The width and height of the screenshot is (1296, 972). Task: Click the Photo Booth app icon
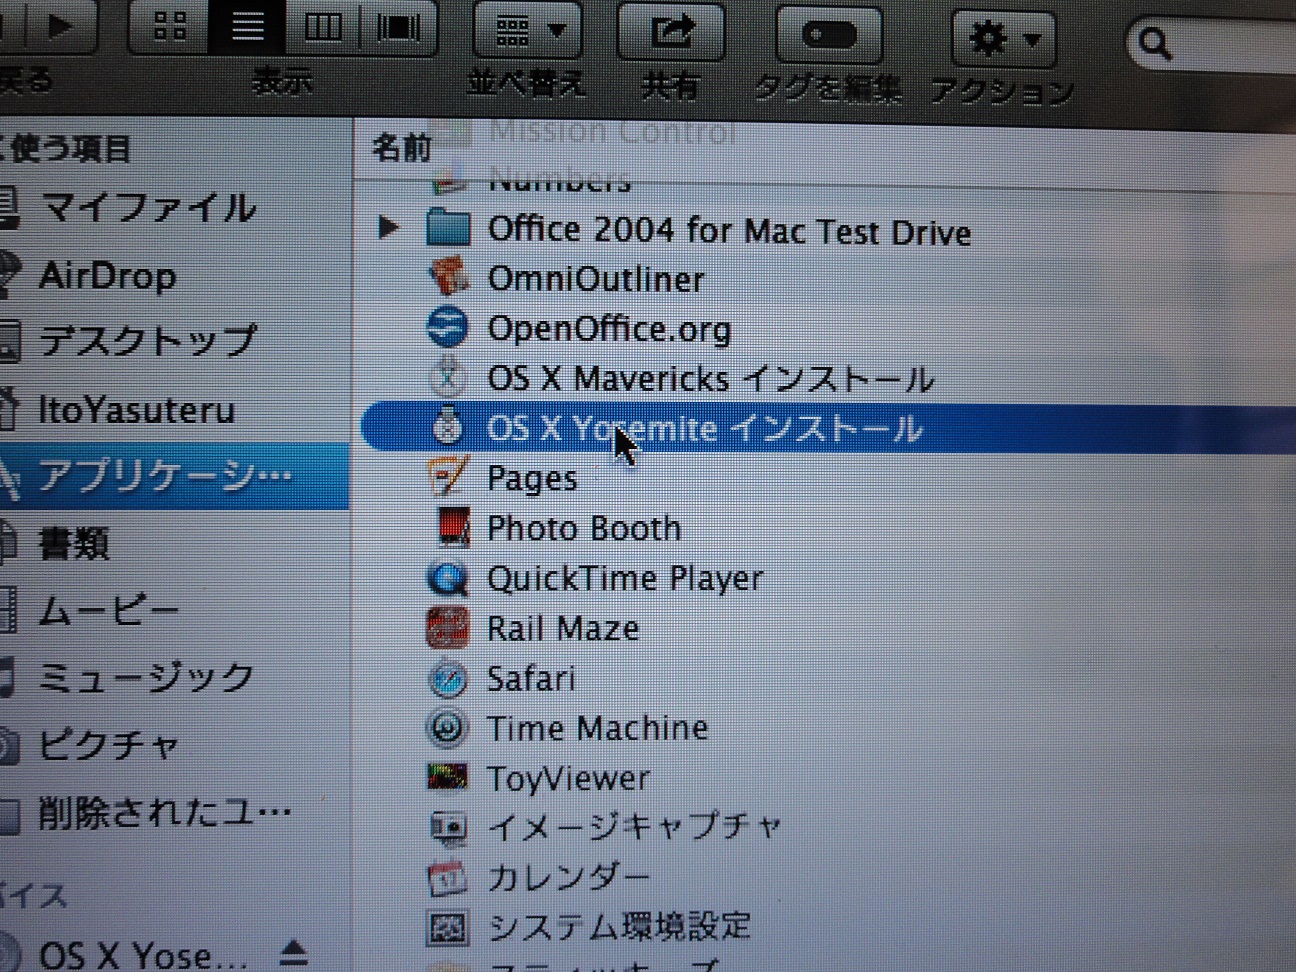pos(452,526)
